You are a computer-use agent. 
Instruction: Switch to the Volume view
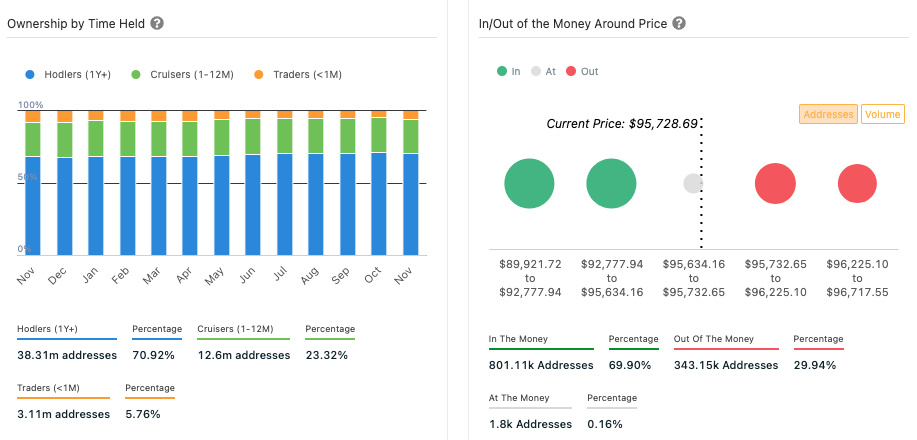[x=882, y=114]
